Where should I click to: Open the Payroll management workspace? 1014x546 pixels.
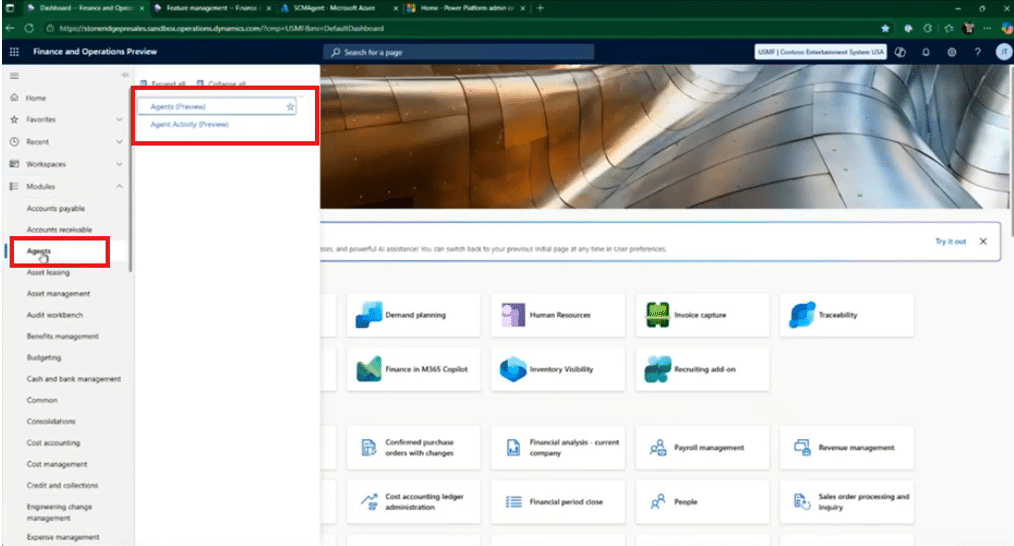(702, 448)
